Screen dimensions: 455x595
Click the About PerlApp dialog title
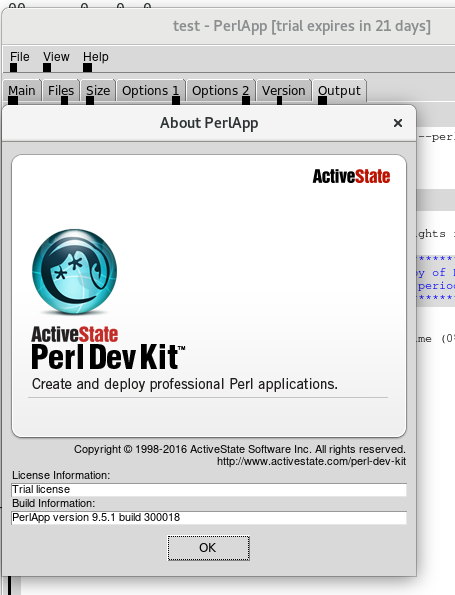(x=209, y=123)
